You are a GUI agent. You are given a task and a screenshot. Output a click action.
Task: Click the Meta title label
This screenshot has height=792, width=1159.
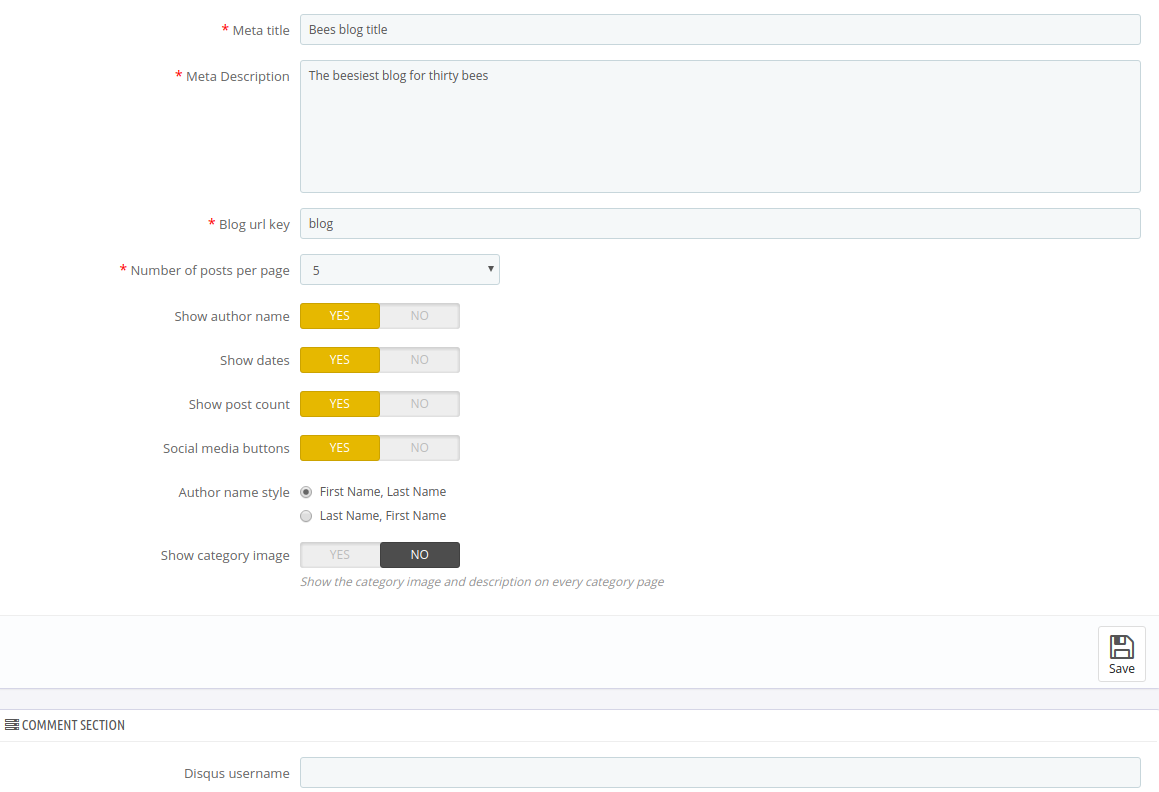point(261,30)
